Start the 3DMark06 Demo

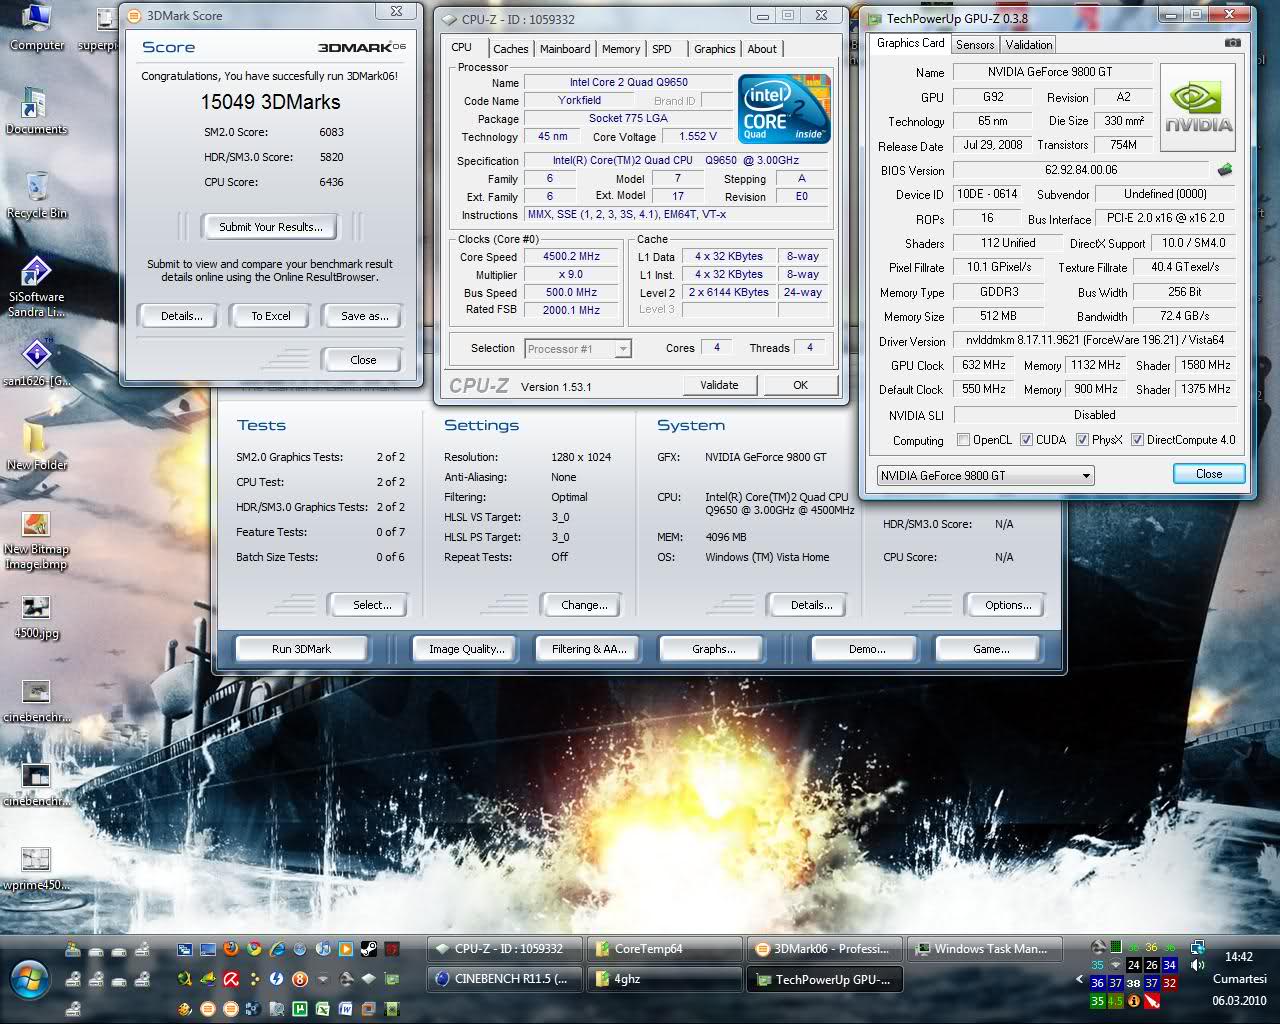coord(867,649)
